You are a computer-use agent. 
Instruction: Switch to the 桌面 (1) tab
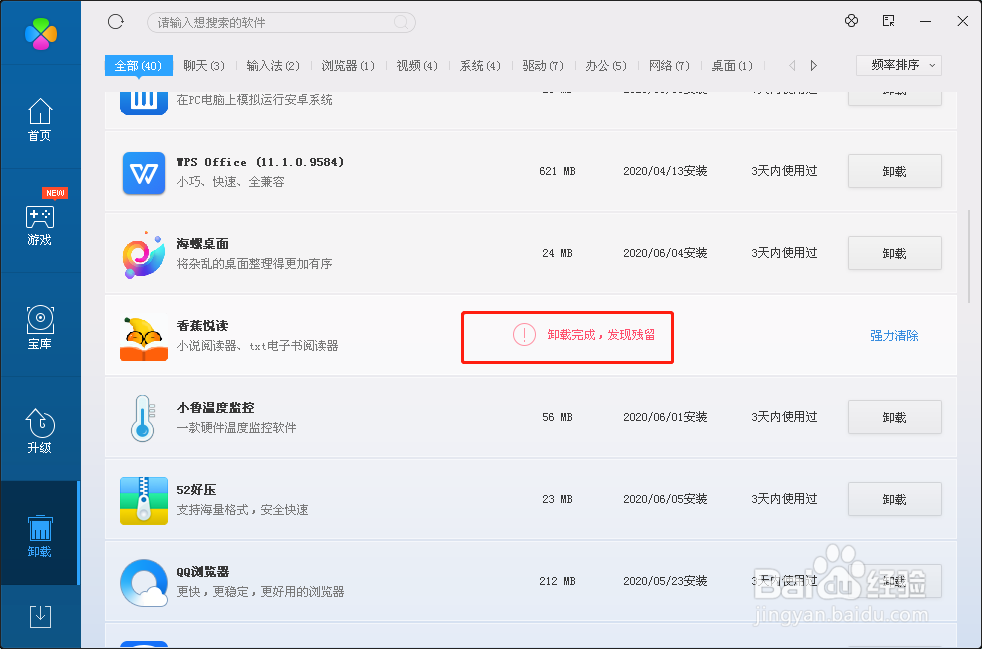732,66
